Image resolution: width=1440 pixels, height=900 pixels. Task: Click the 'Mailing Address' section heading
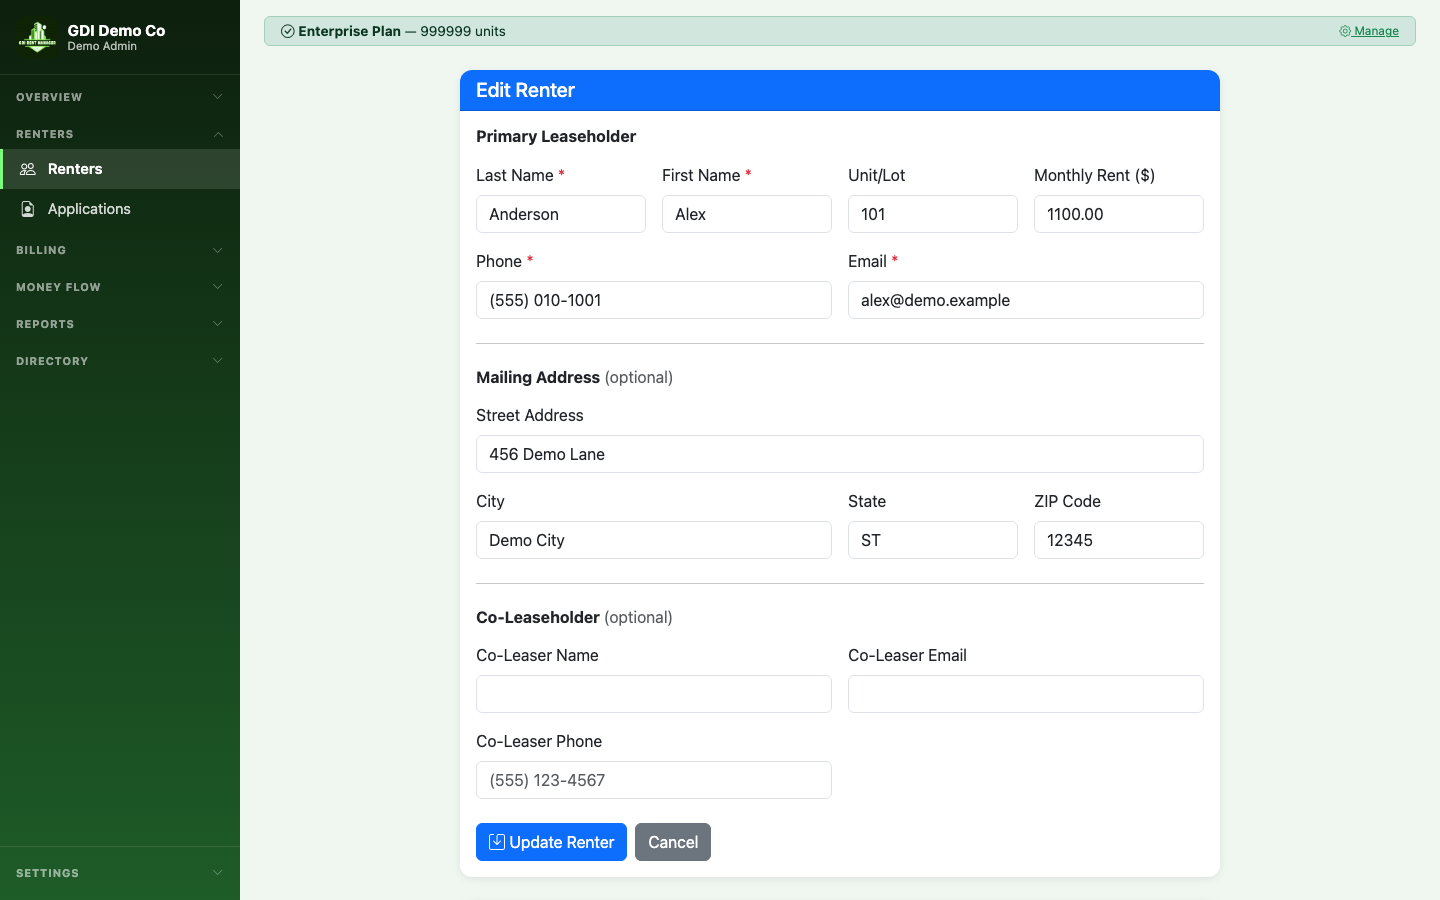(x=538, y=377)
